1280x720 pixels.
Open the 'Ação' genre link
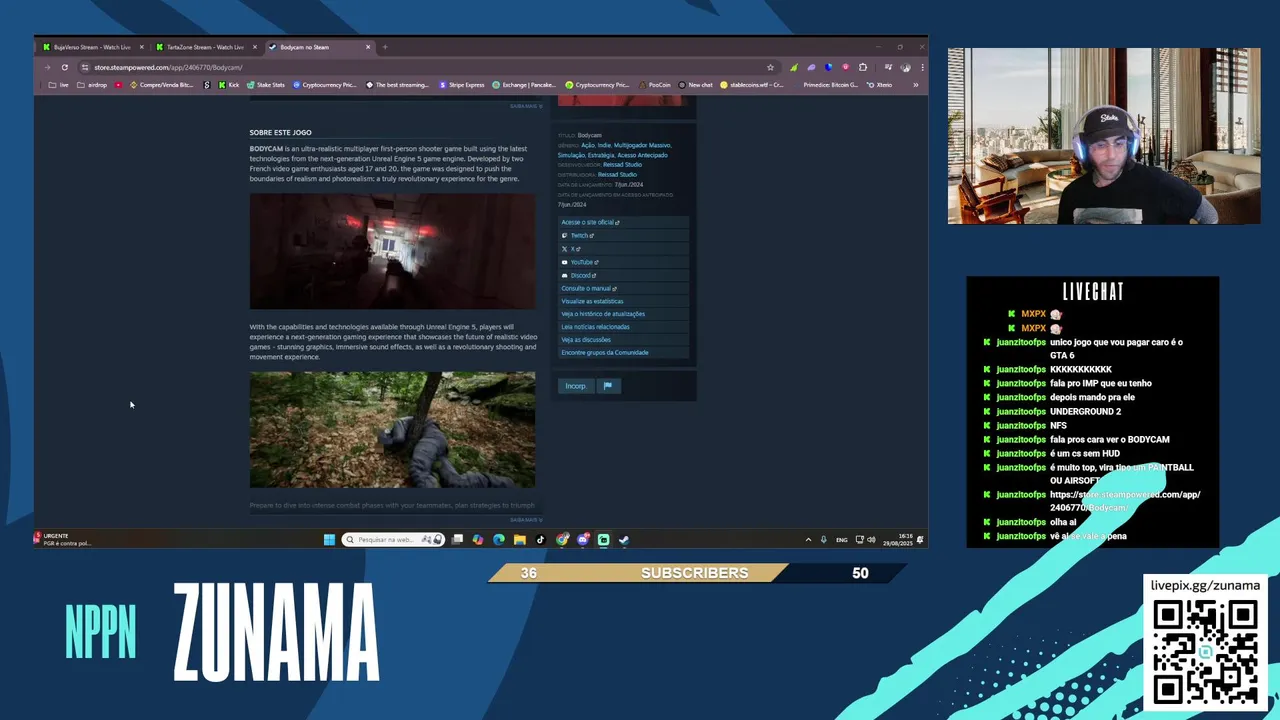point(588,145)
